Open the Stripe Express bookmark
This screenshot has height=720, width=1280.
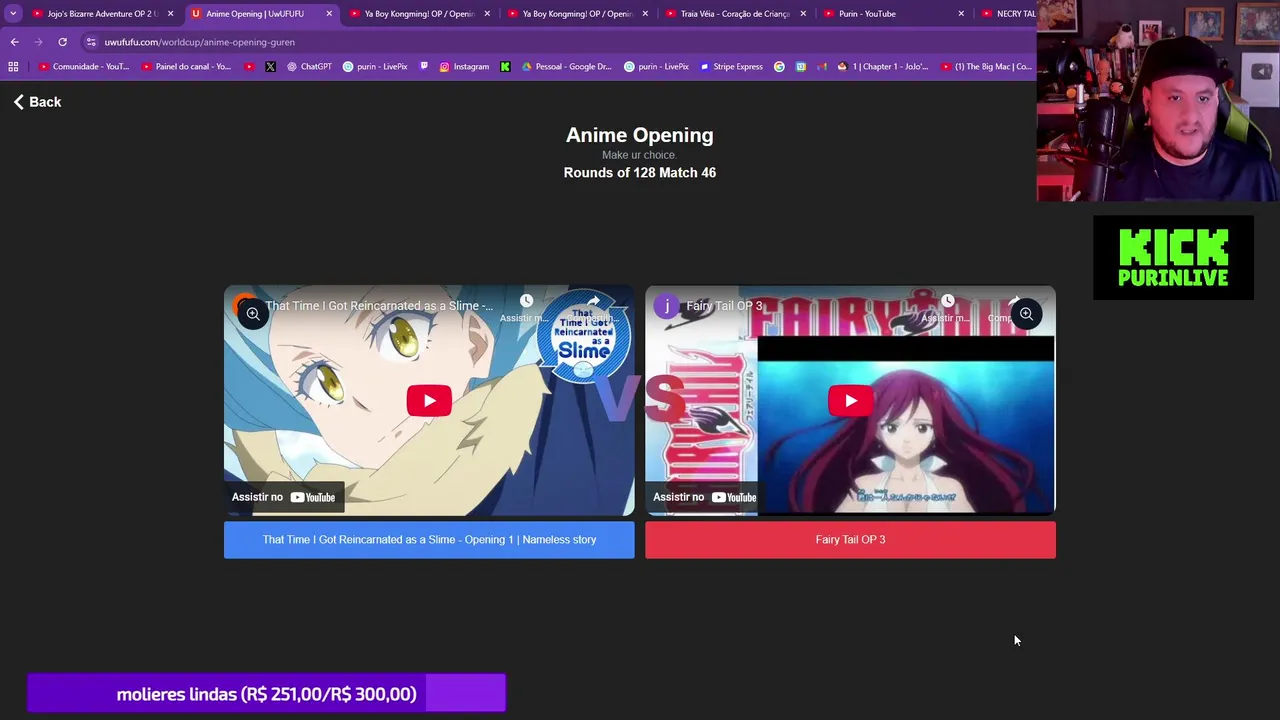[x=731, y=67]
